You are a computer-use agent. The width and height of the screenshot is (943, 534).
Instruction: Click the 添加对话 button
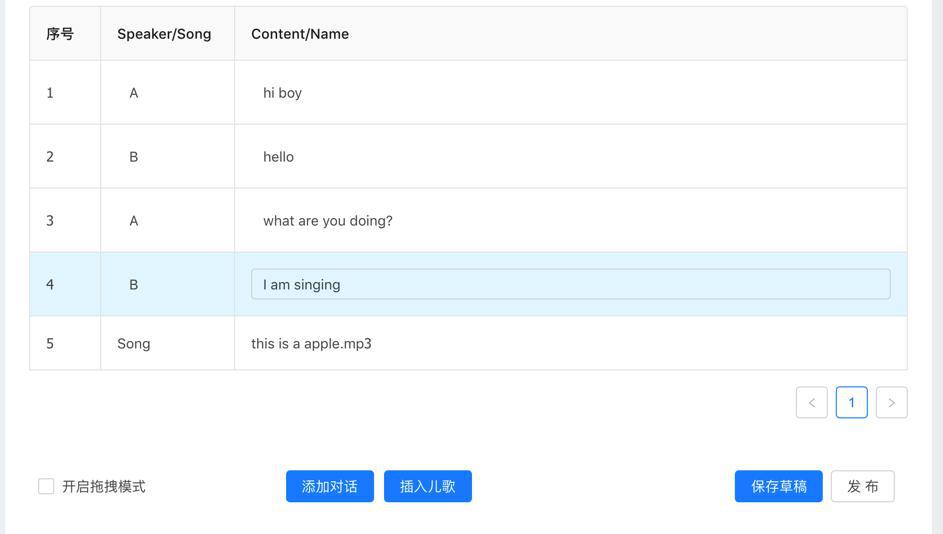[x=330, y=486]
